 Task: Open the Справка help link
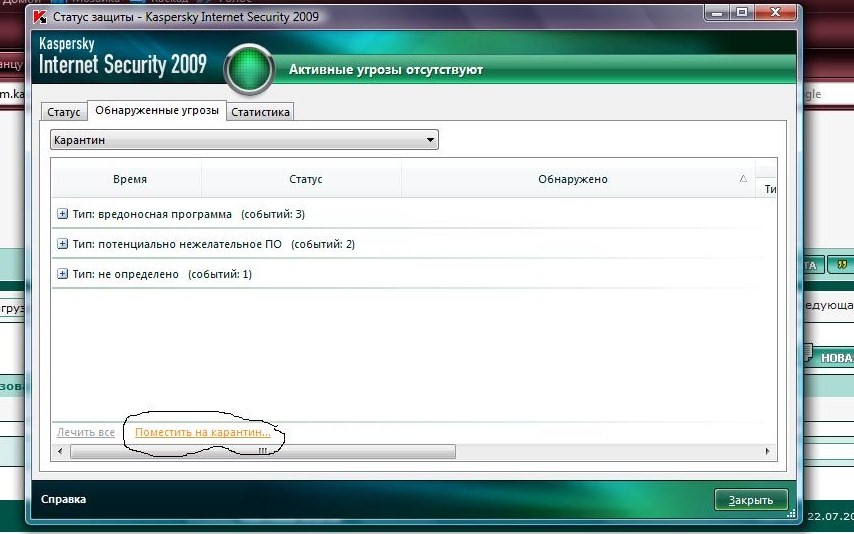(x=64, y=499)
